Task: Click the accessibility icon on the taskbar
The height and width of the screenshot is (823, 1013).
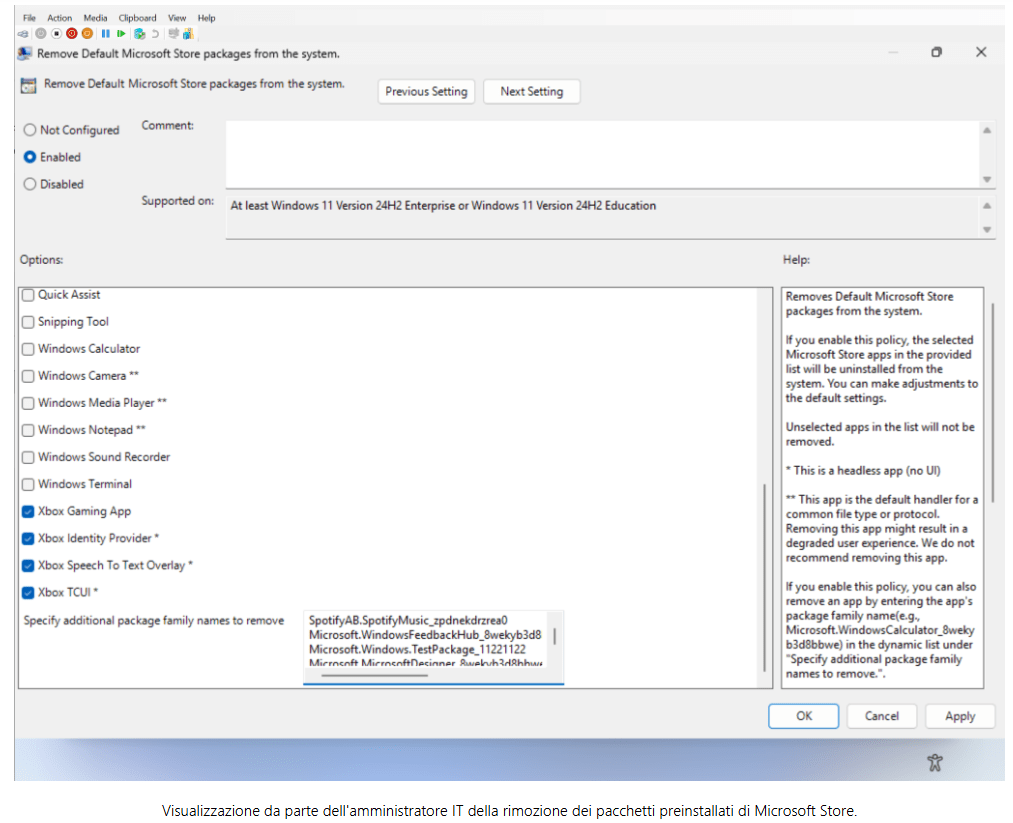Action: pos(935,763)
